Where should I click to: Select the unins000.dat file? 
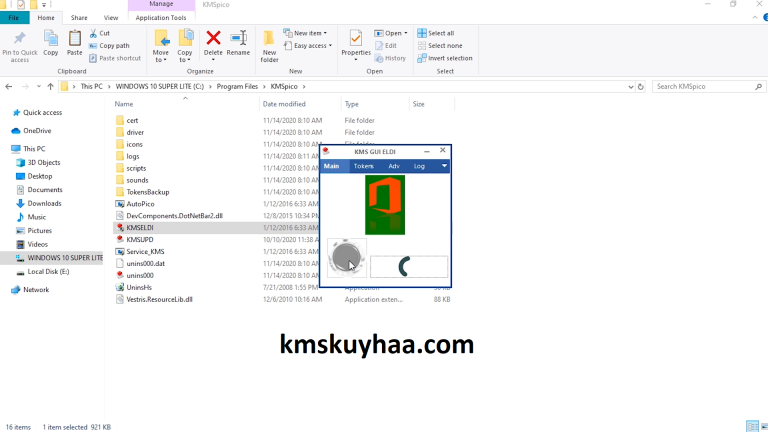[x=145, y=264]
